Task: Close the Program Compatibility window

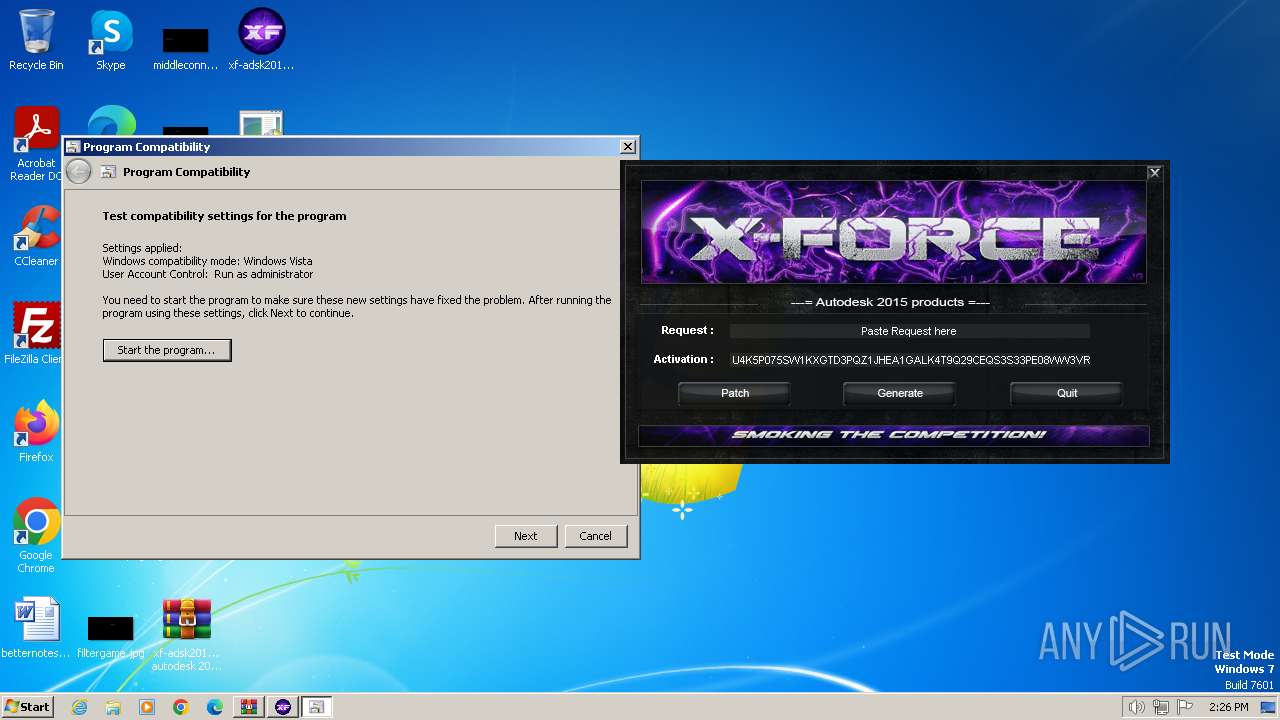Action: 628,147
